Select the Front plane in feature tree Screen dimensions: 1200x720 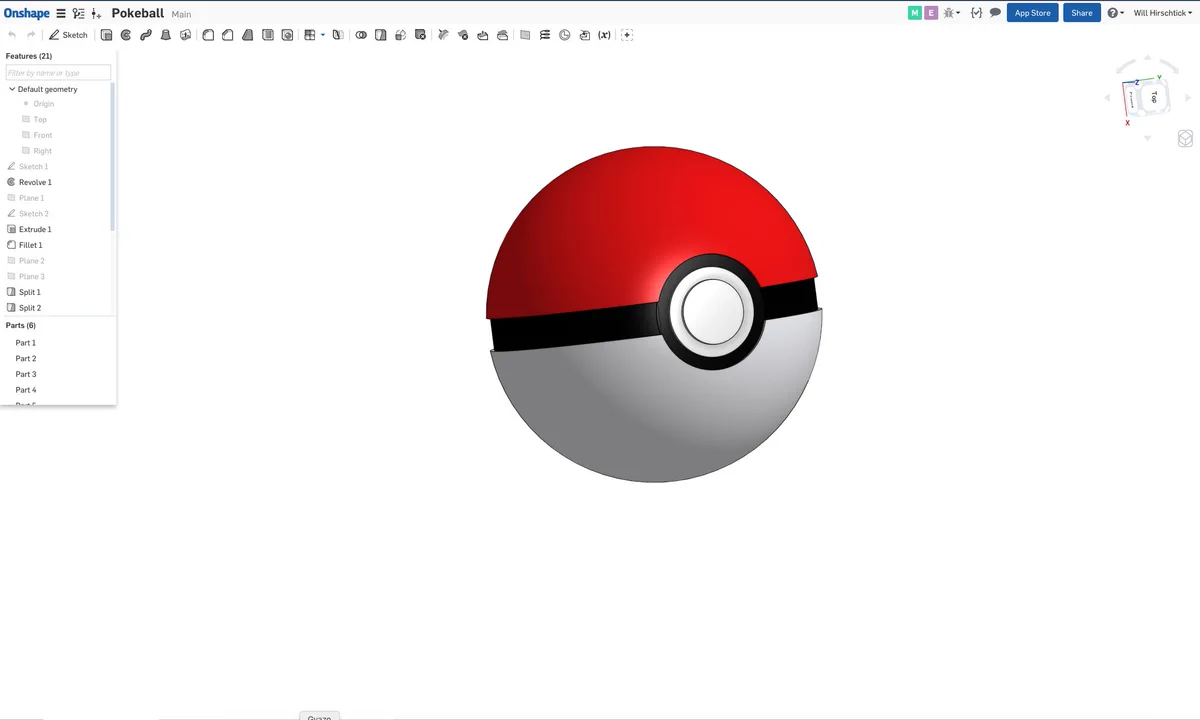(42, 135)
